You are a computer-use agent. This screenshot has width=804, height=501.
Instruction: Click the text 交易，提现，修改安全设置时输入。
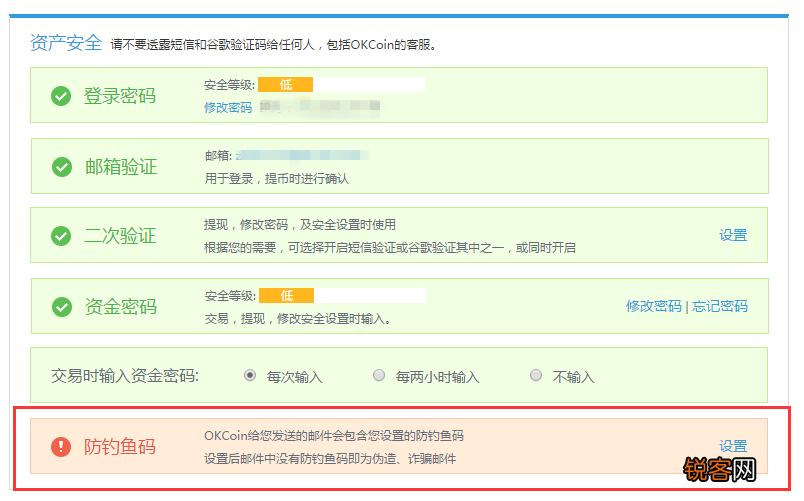tap(298, 319)
